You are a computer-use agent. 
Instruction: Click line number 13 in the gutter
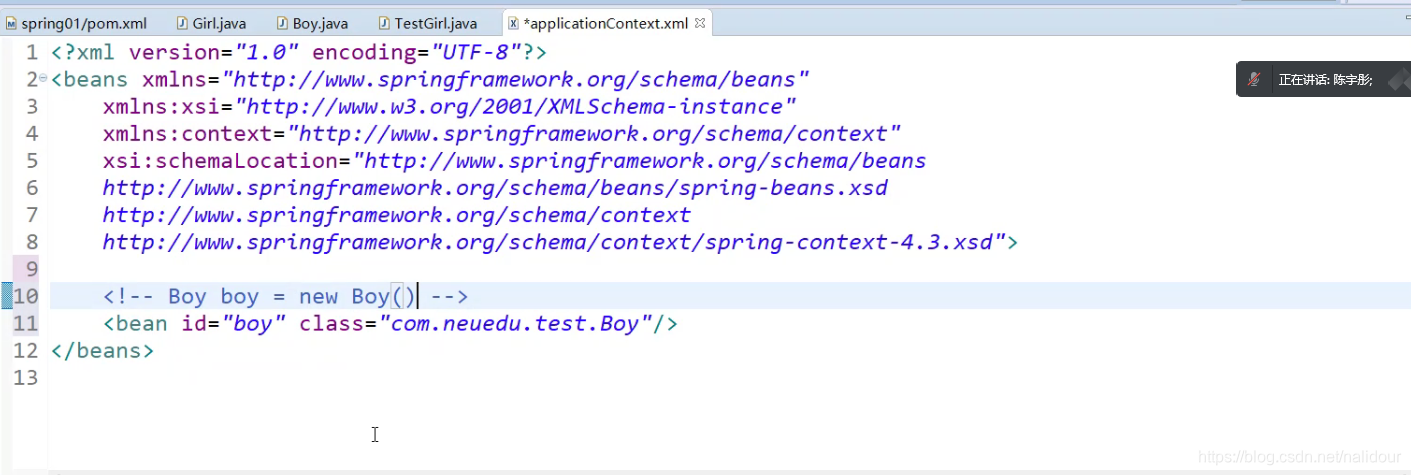point(26,378)
